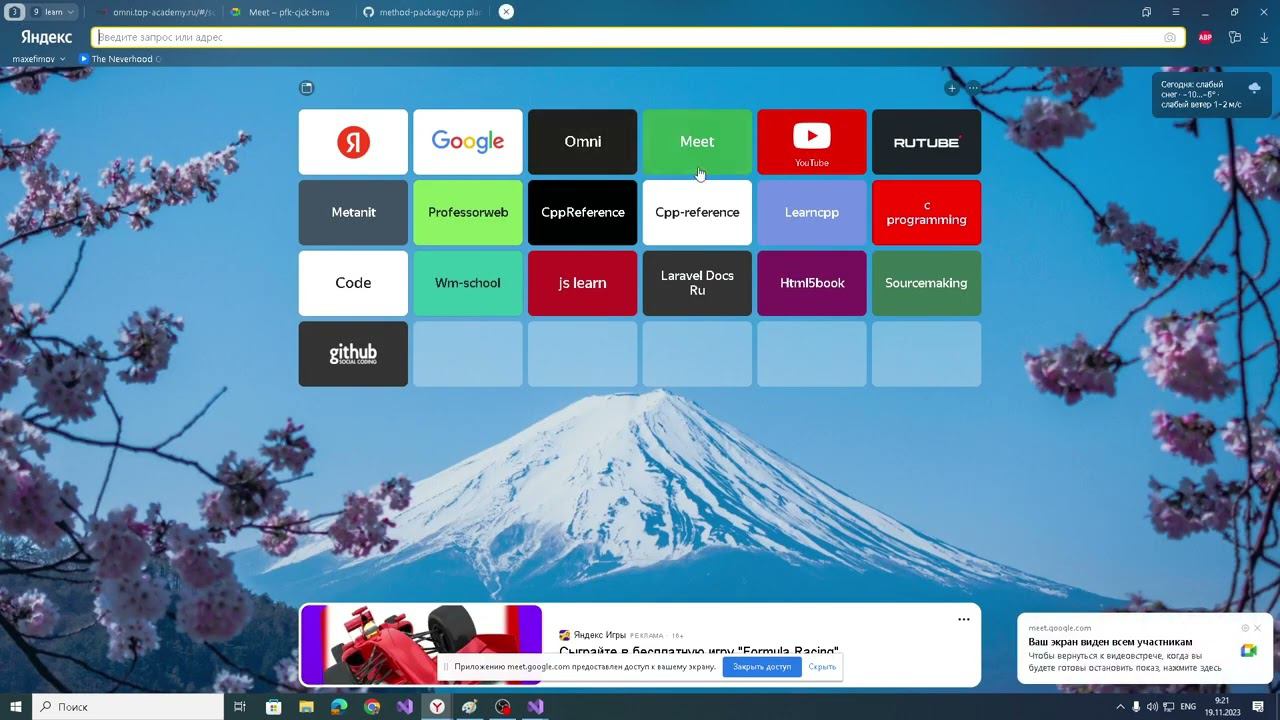Open the red c programming tile

[x=926, y=212]
